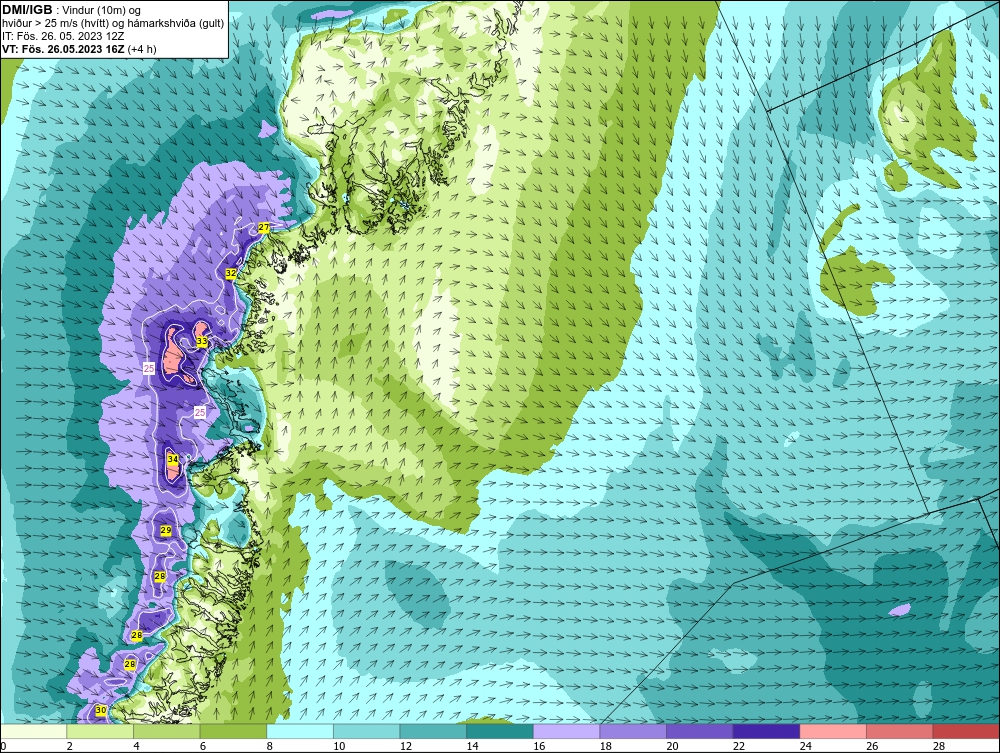Click the yellow gust label 34
The width and height of the screenshot is (1000, 753).
173,458
